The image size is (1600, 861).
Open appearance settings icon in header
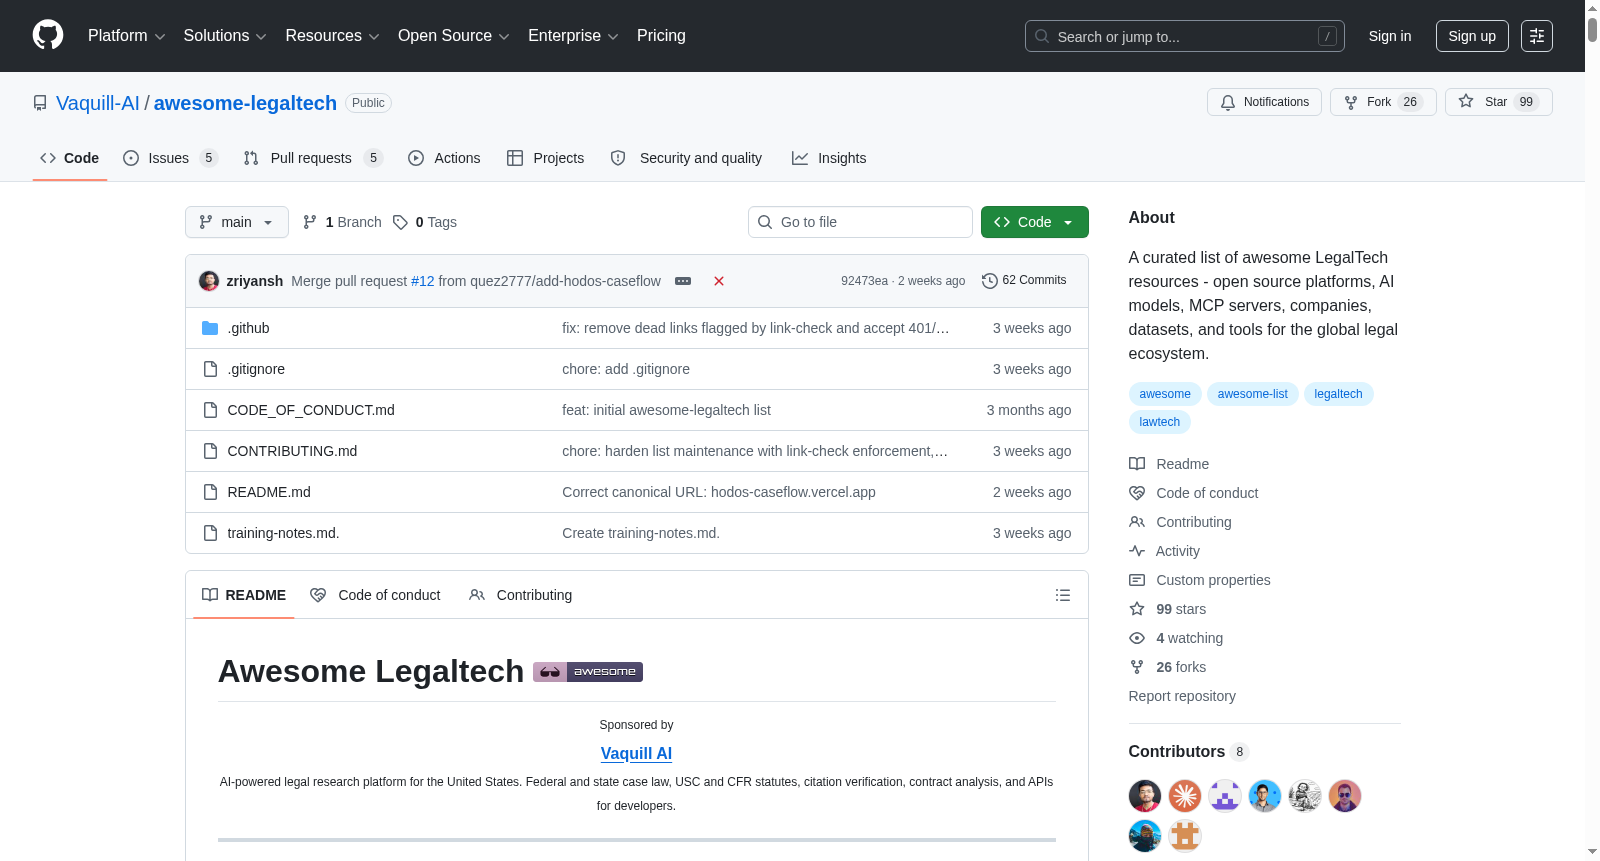coord(1537,36)
